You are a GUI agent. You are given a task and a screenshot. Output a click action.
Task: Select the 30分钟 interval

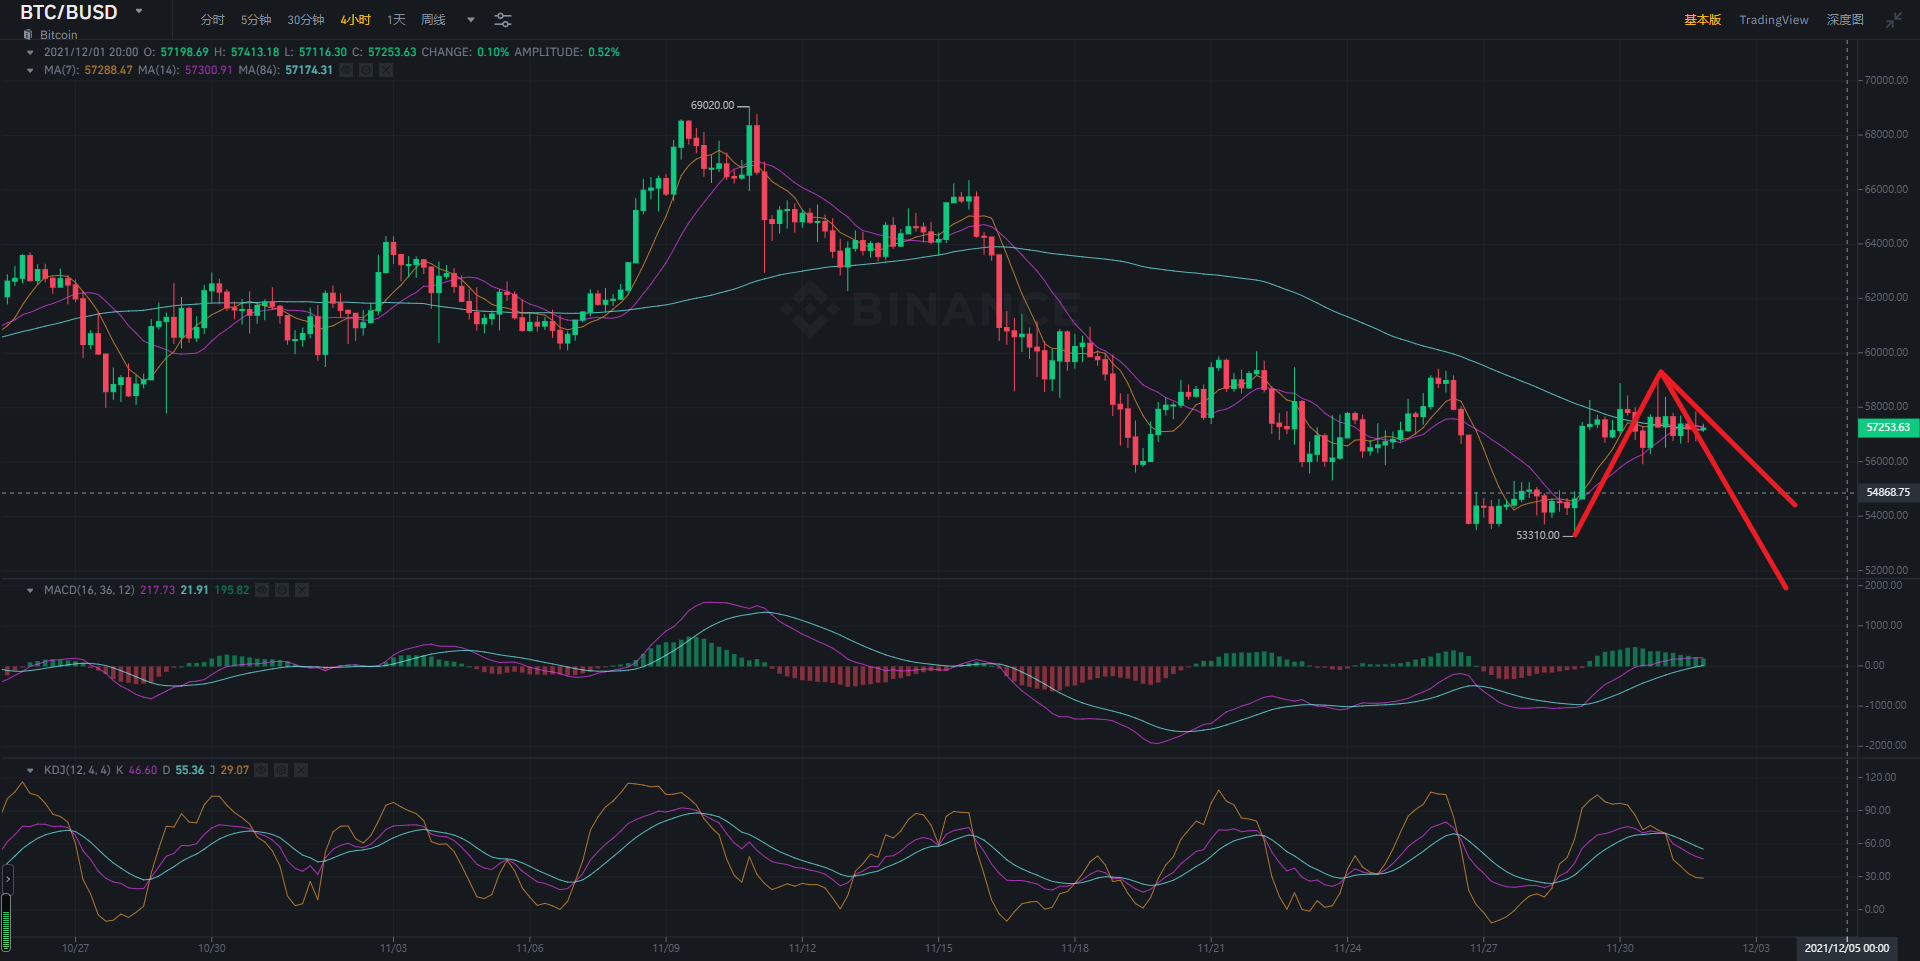pos(305,20)
